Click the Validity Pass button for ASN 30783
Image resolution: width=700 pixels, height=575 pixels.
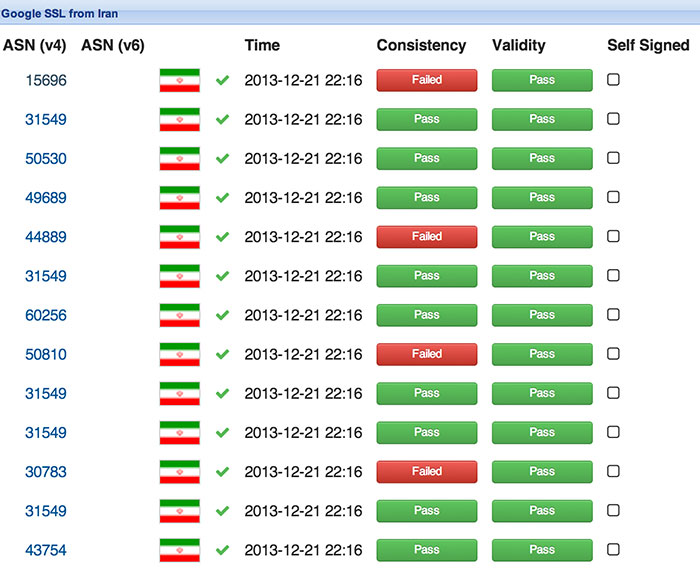[542, 472]
